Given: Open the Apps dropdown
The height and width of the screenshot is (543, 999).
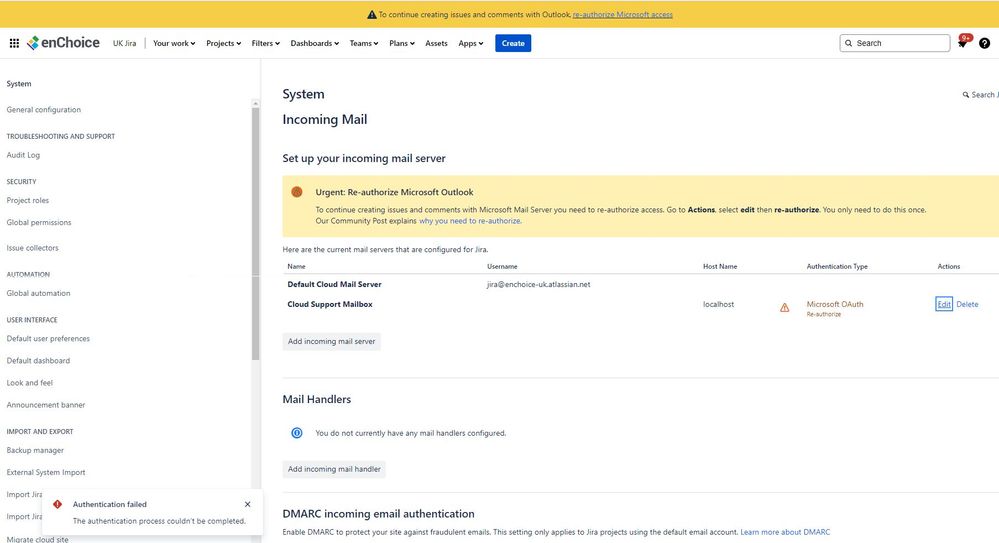Looking at the screenshot, I should [471, 43].
